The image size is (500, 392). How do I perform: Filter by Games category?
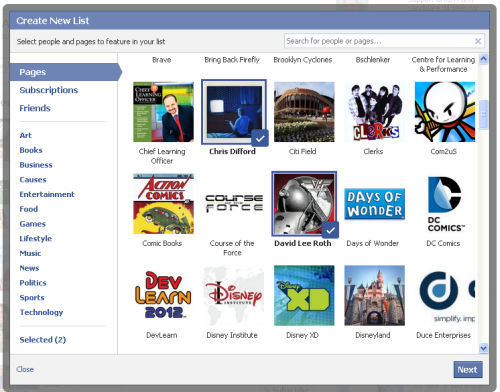(33, 224)
